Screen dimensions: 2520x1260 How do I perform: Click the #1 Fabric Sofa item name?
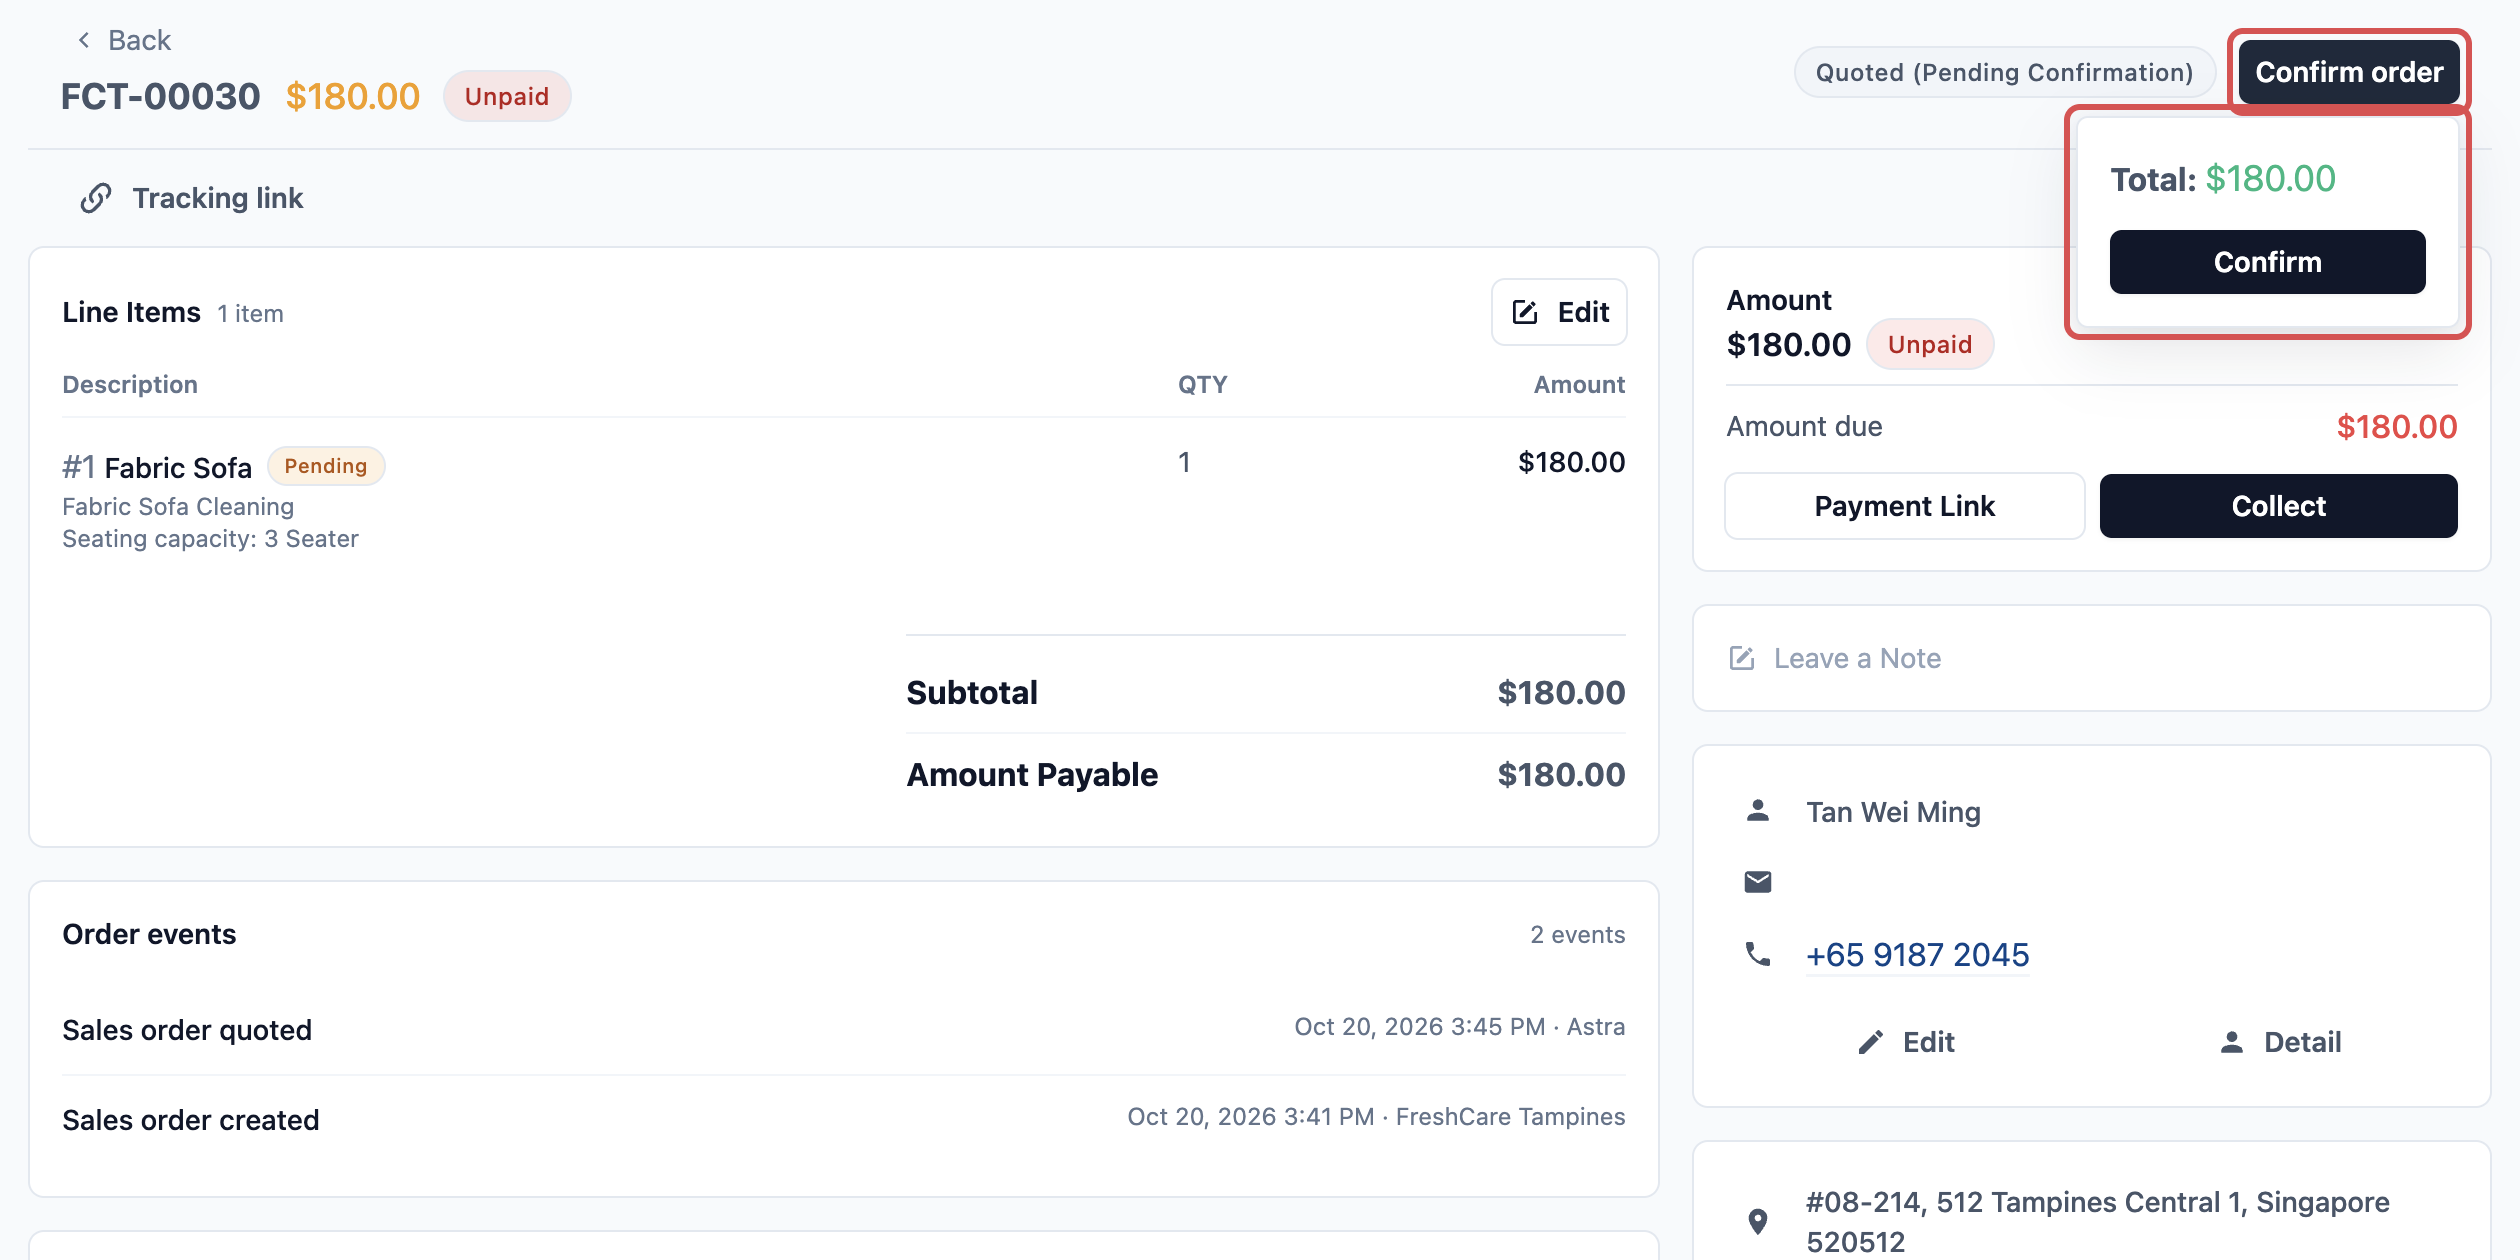pyautogui.click(x=157, y=467)
